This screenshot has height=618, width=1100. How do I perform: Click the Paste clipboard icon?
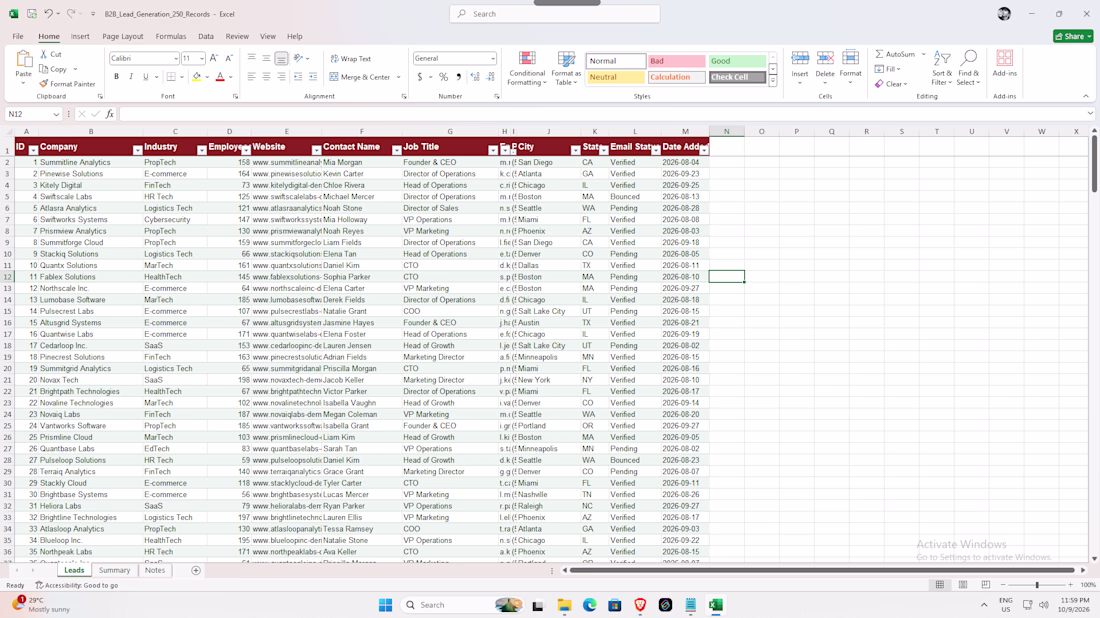(x=23, y=59)
